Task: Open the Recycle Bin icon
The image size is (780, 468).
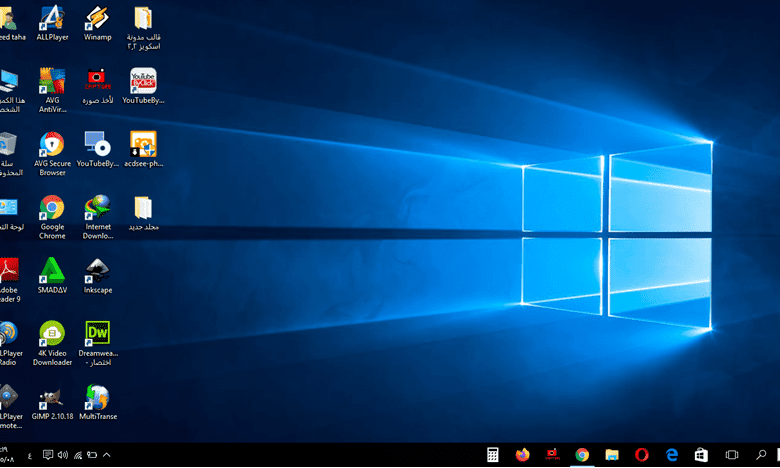Action: 11,154
